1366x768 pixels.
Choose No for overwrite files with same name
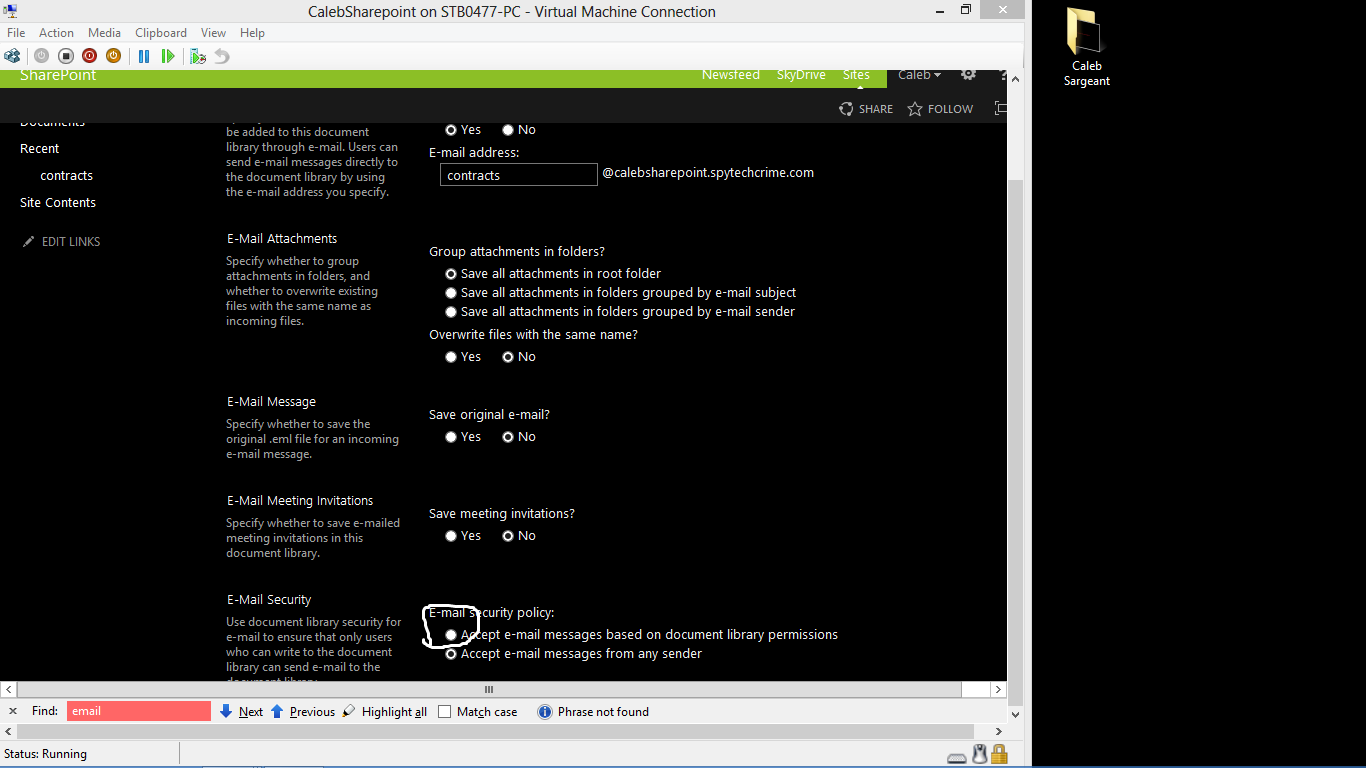(508, 357)
